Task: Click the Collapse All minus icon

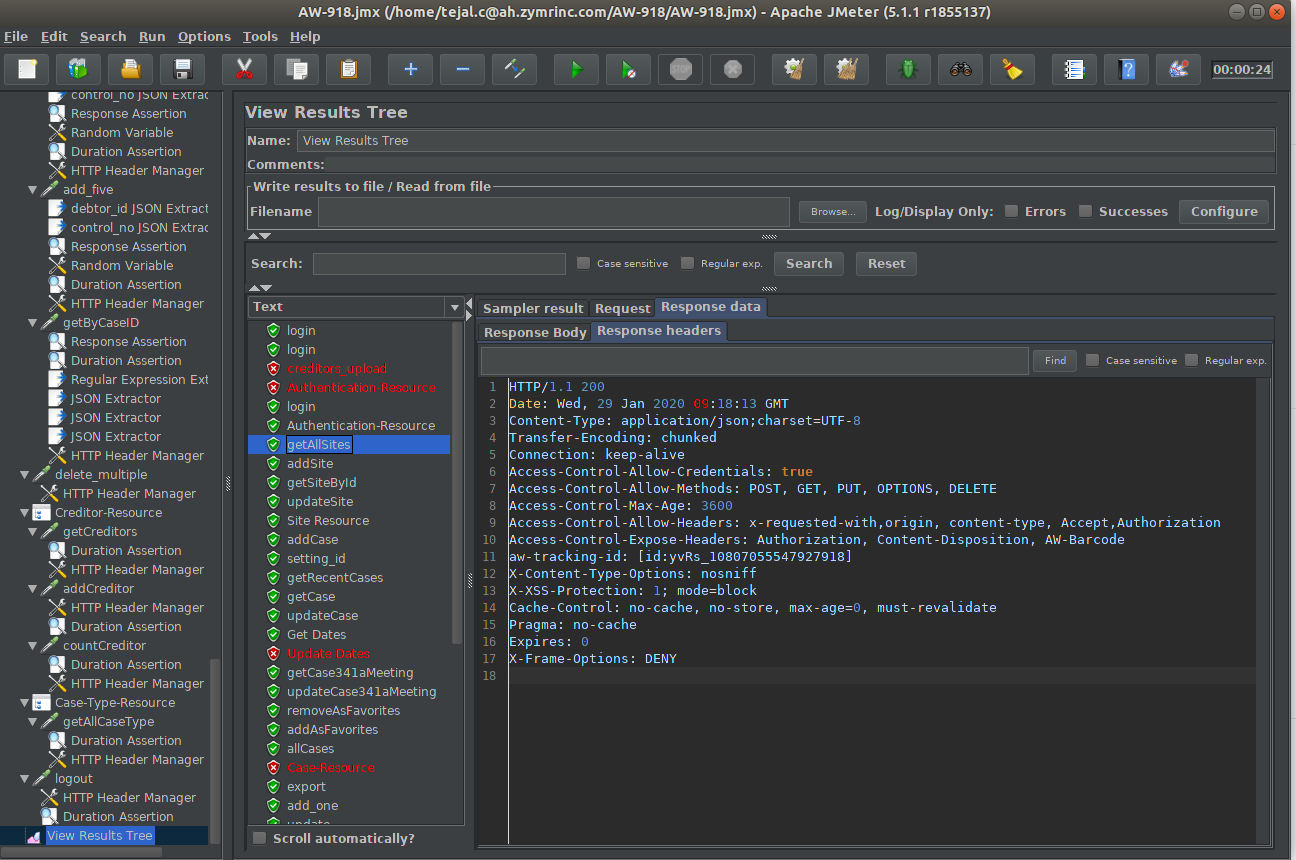Action: click(x=462, y=69)
